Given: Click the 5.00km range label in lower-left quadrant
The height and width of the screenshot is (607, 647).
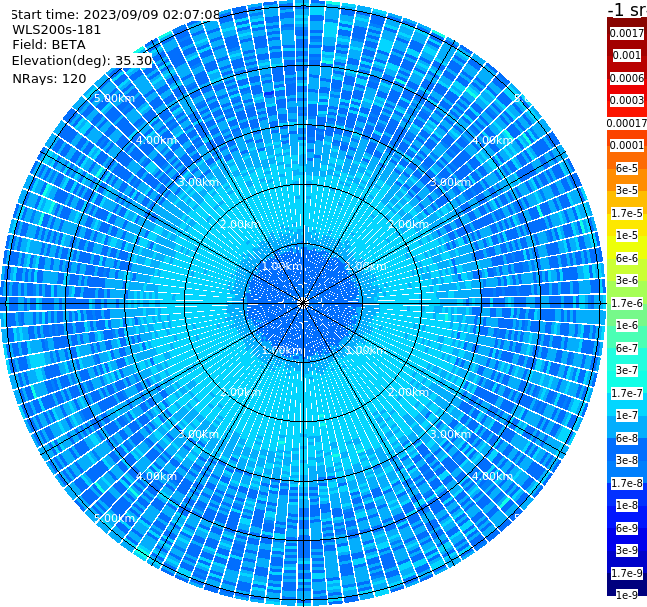Looking at the screenshot, I should pos(114,518).
